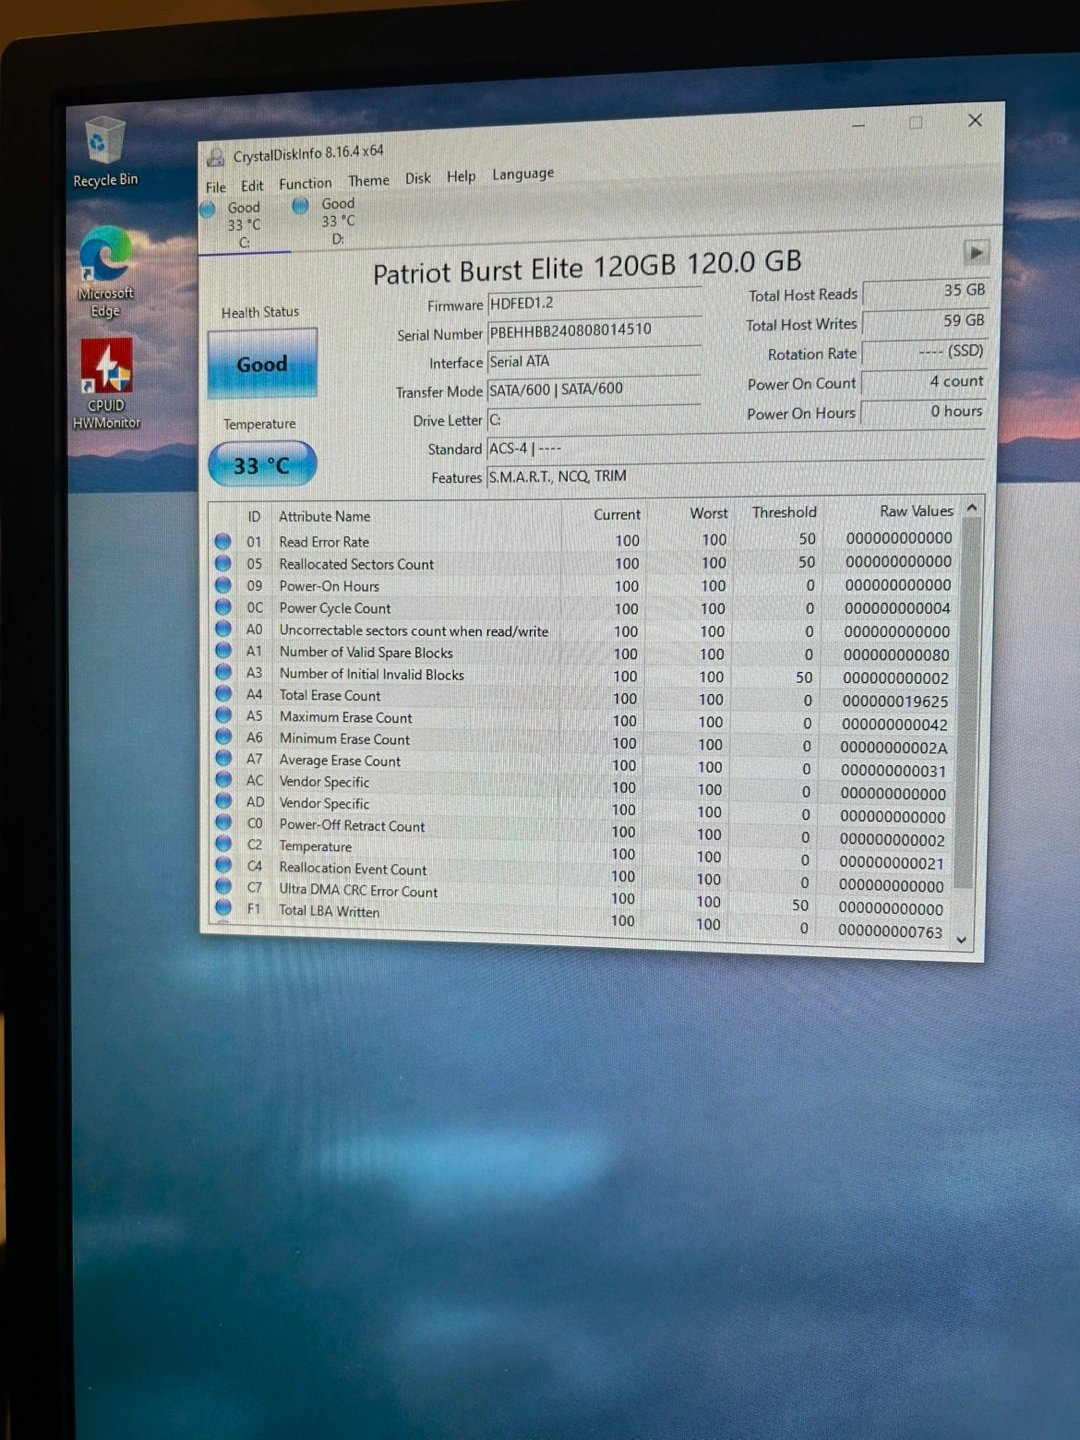
Task: Click the Patriot Burst Elite 120GB title
Action: 587,267
